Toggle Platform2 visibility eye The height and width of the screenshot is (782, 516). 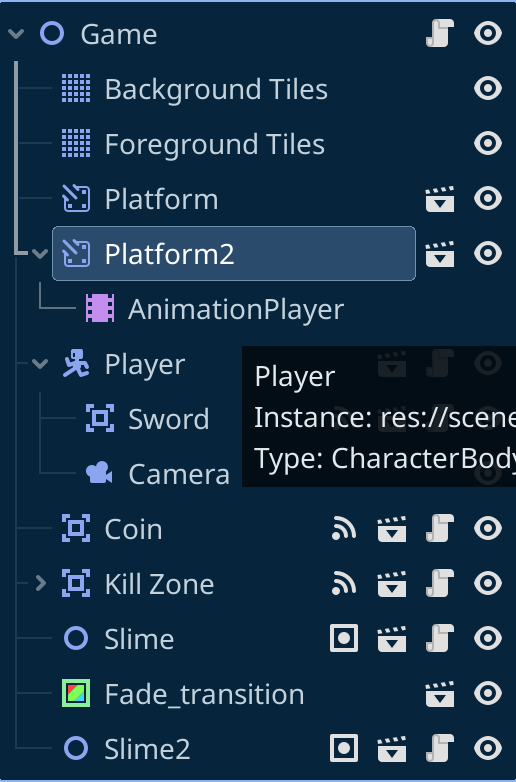click(x=488, y=253)
